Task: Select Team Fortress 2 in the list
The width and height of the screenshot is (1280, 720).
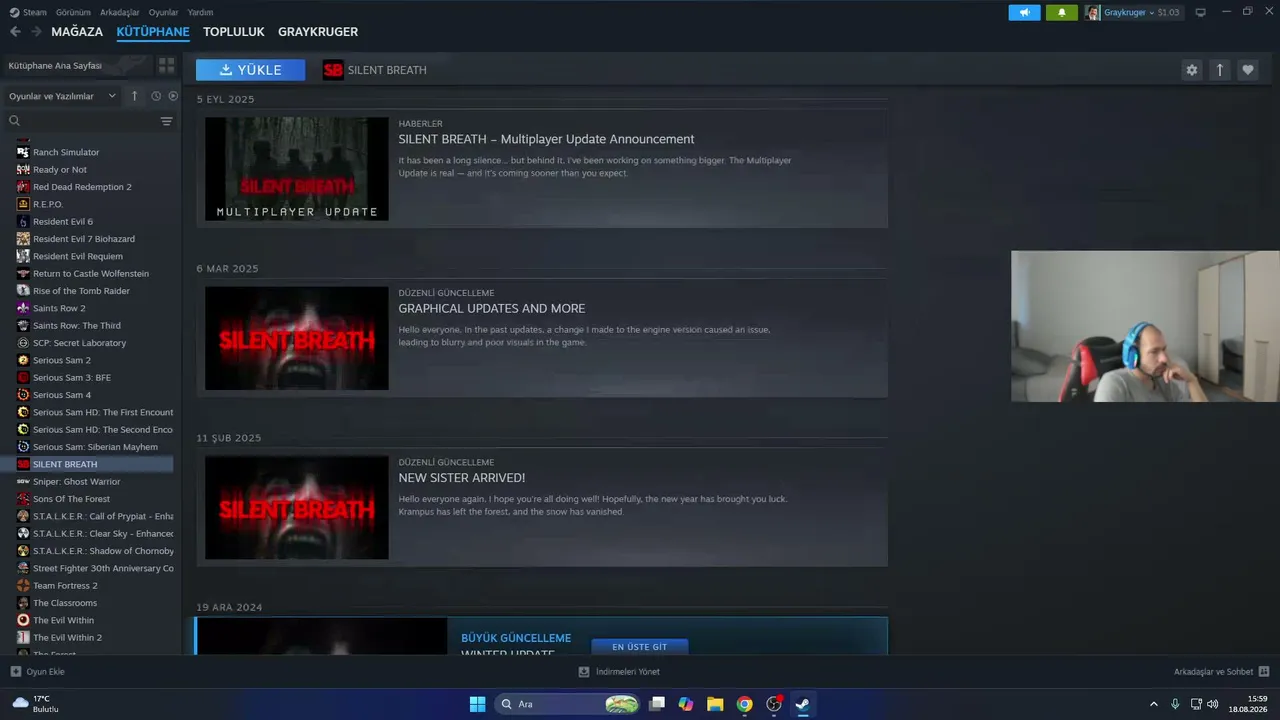Action: pos(65,586)
